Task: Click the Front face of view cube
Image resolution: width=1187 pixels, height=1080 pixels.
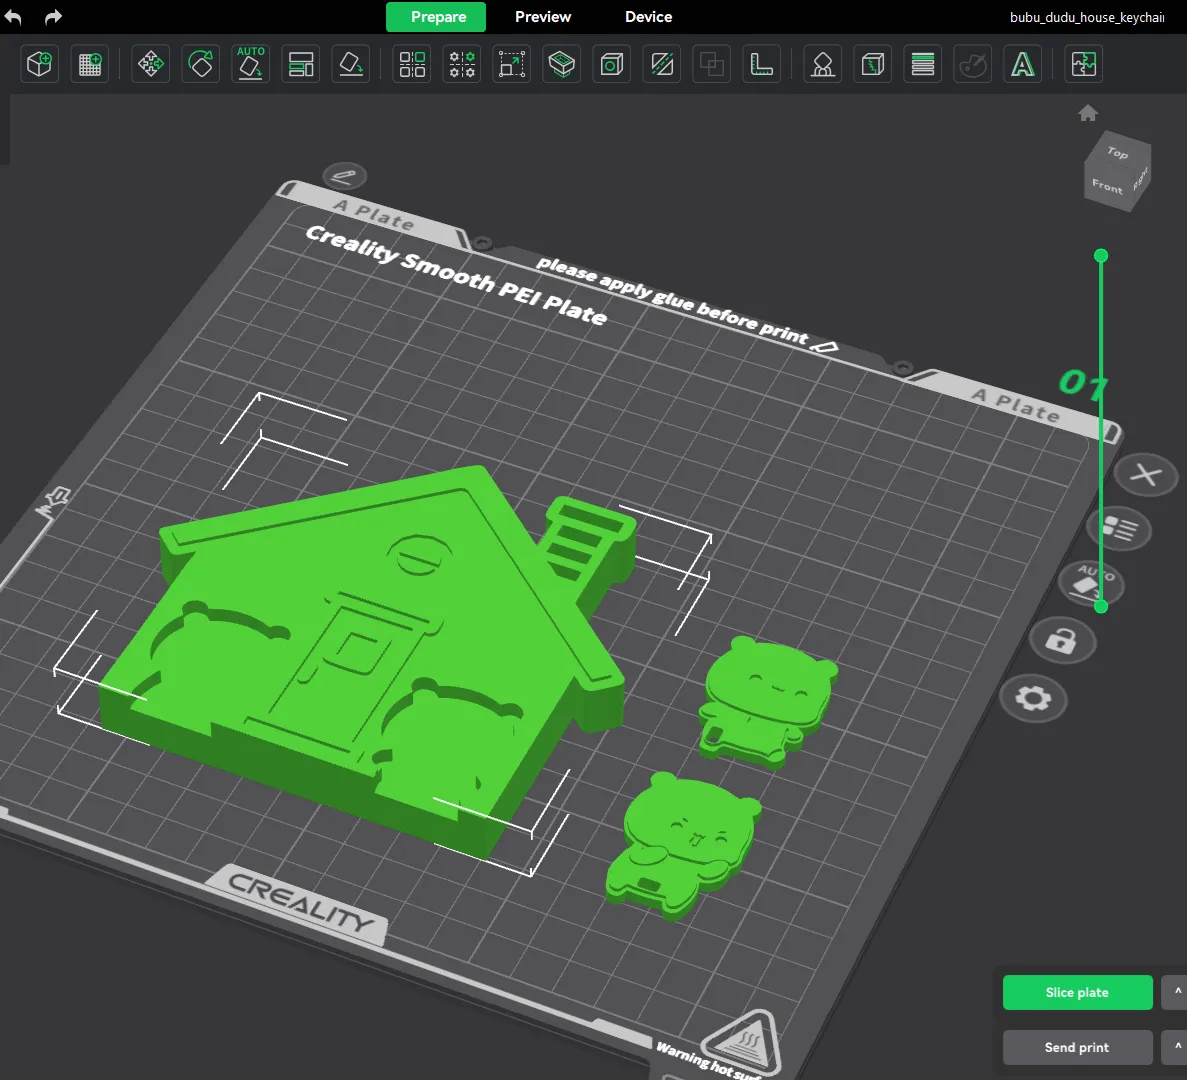Action: click(x=1108, y=185)
